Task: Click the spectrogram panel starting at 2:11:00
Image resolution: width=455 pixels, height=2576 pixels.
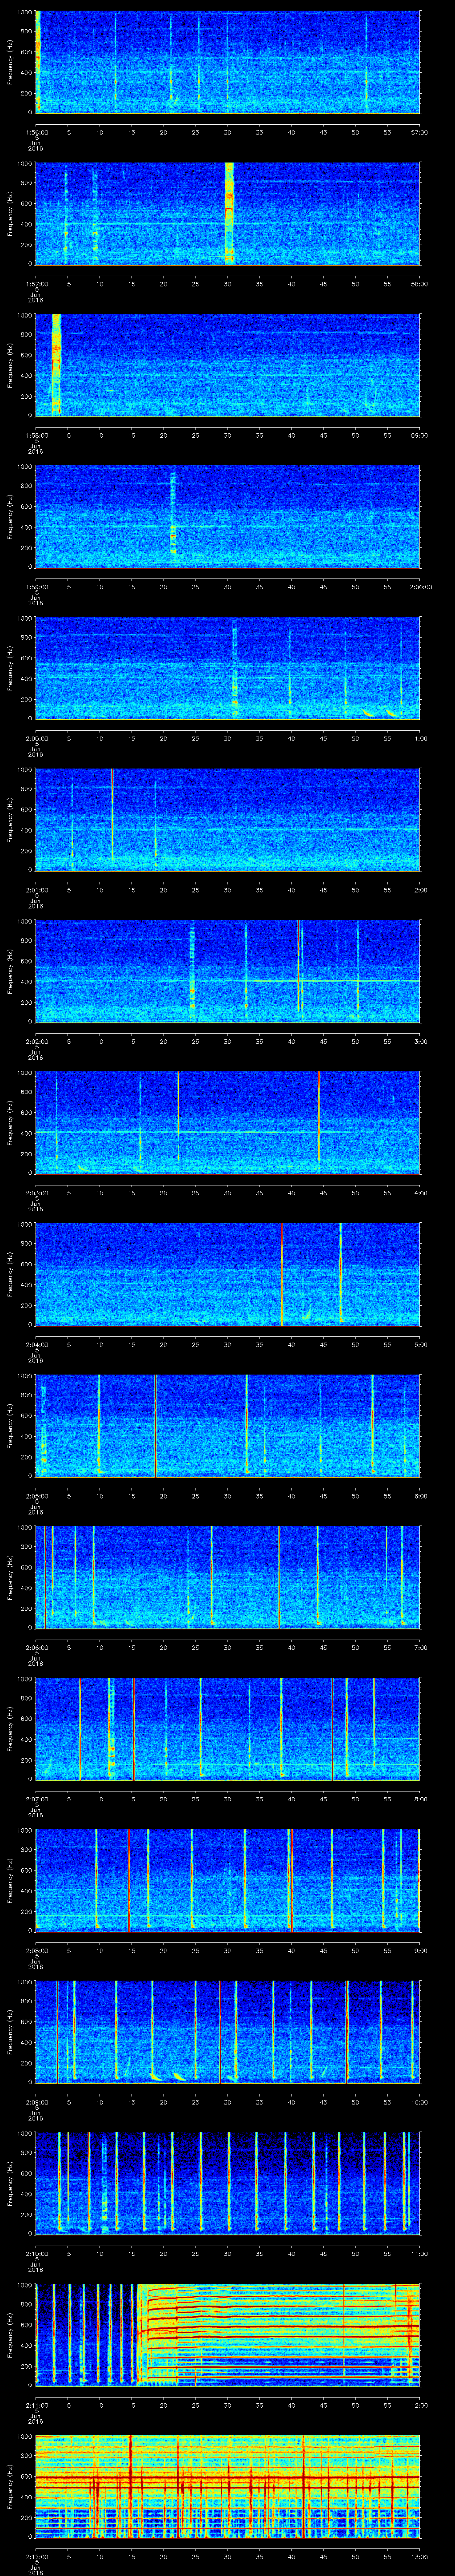Action: click(228, 2334)
